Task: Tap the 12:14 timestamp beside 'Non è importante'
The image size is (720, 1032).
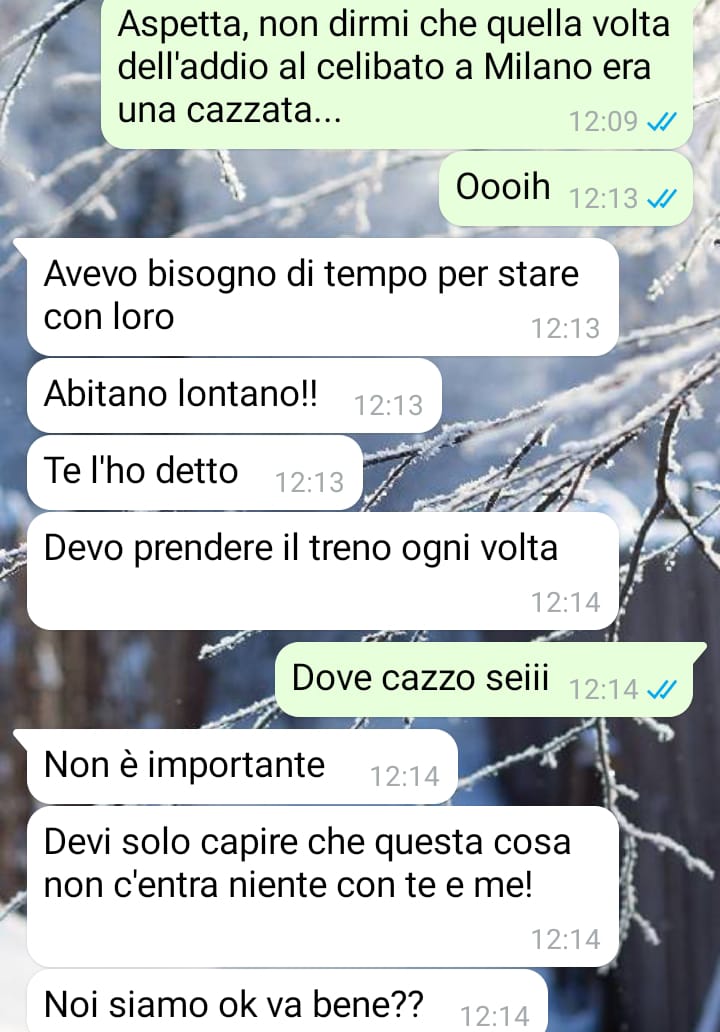Action: [404, 777]
